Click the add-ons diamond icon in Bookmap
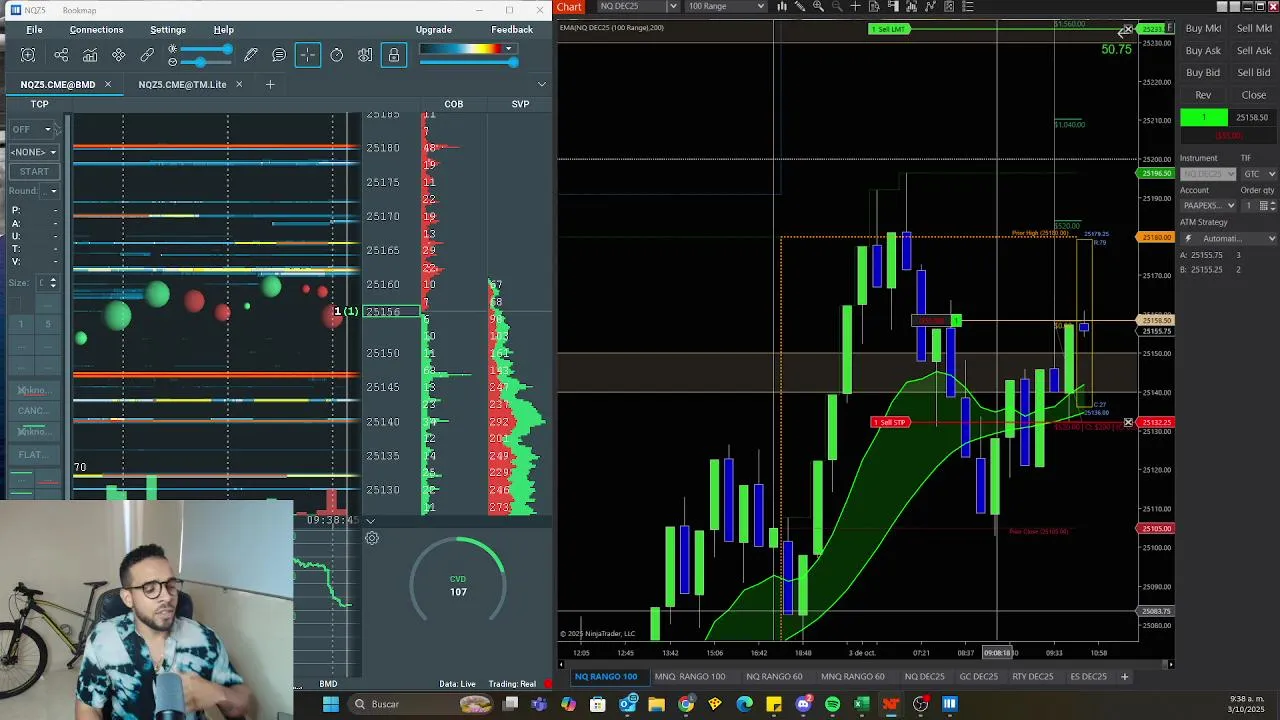Viewport: 1280px width, 720px height. tap(119, 56)
